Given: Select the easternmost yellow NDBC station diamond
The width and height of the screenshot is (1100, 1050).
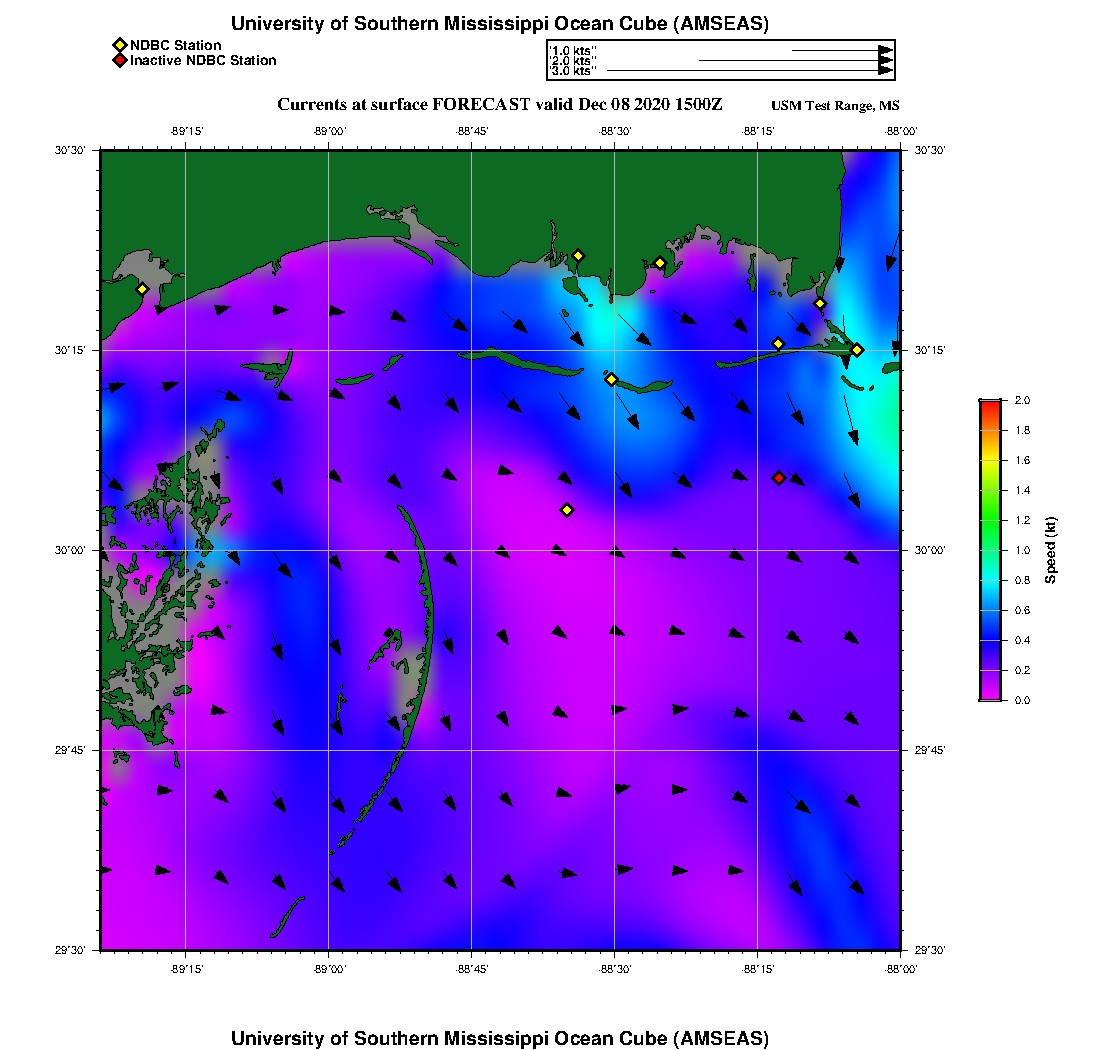Looking at the screenshot, I should (x=857, y=350).
